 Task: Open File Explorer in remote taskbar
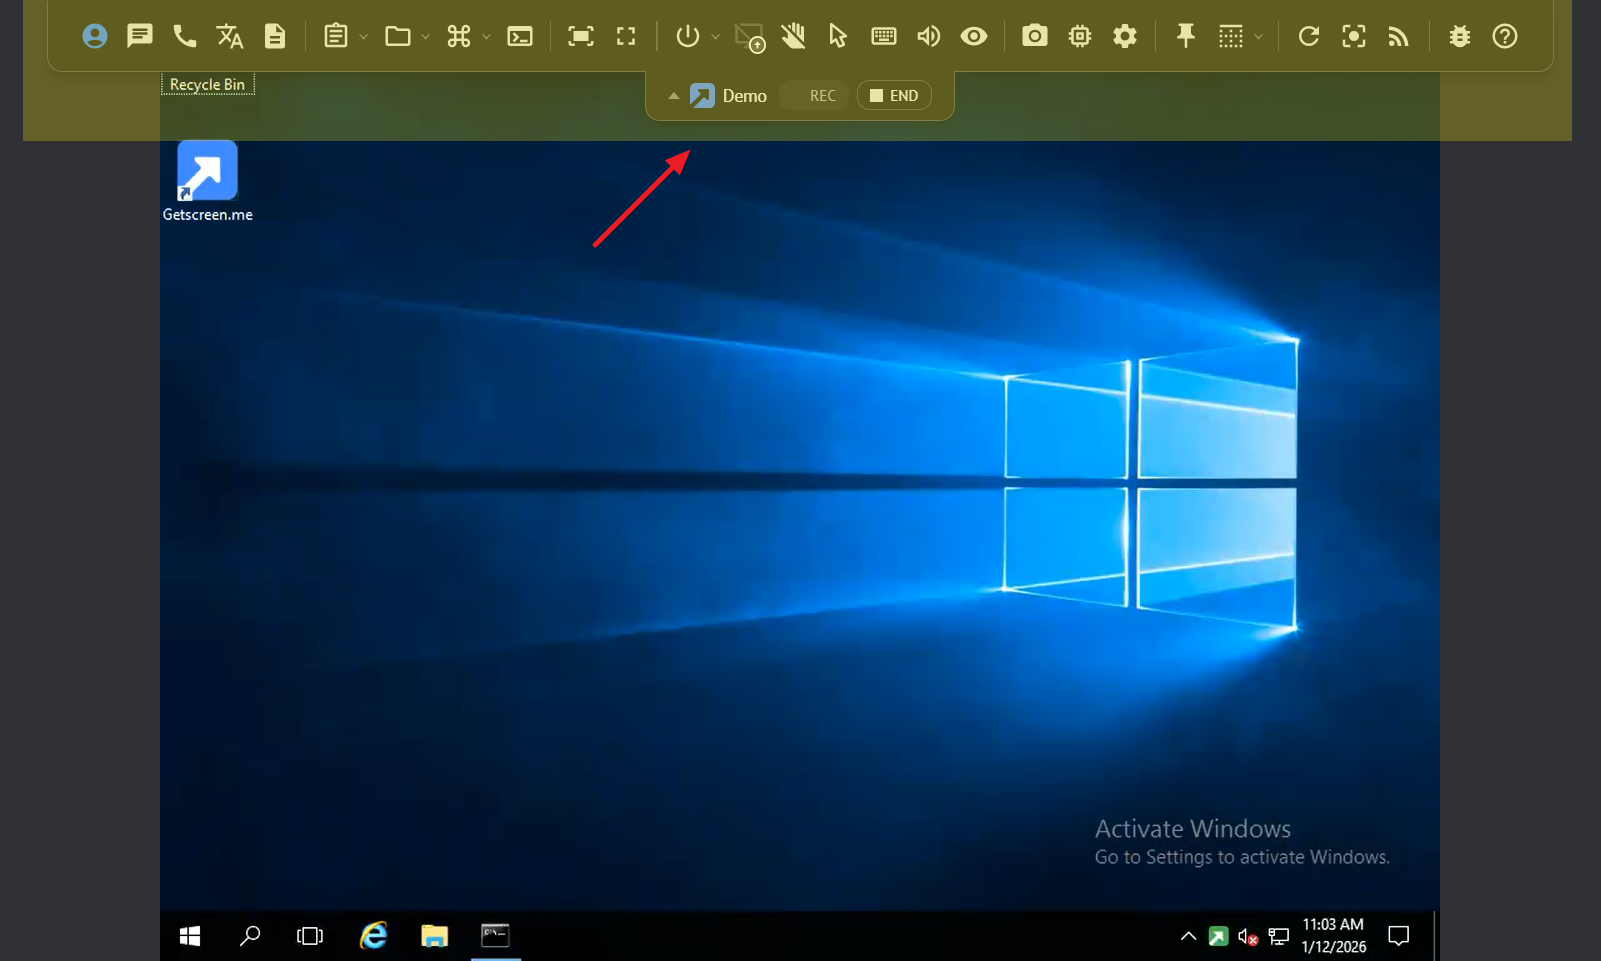pos(434,936)
